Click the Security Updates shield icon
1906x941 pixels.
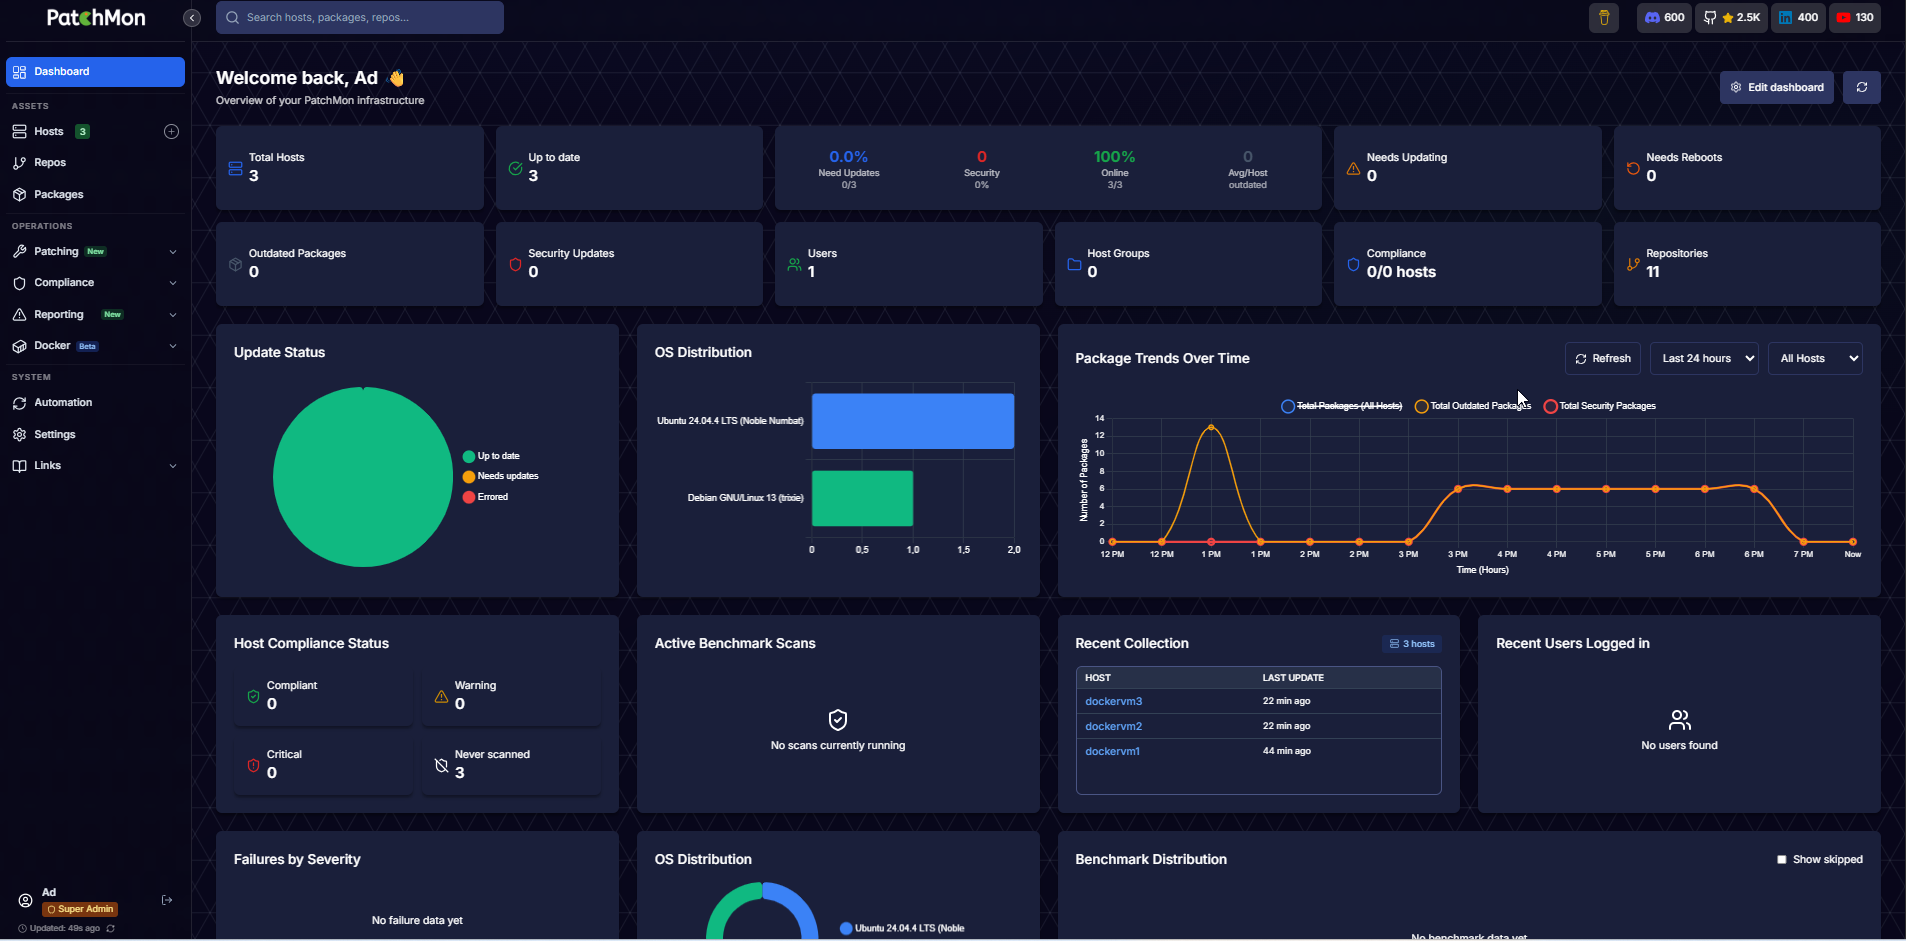pos(515,264)
